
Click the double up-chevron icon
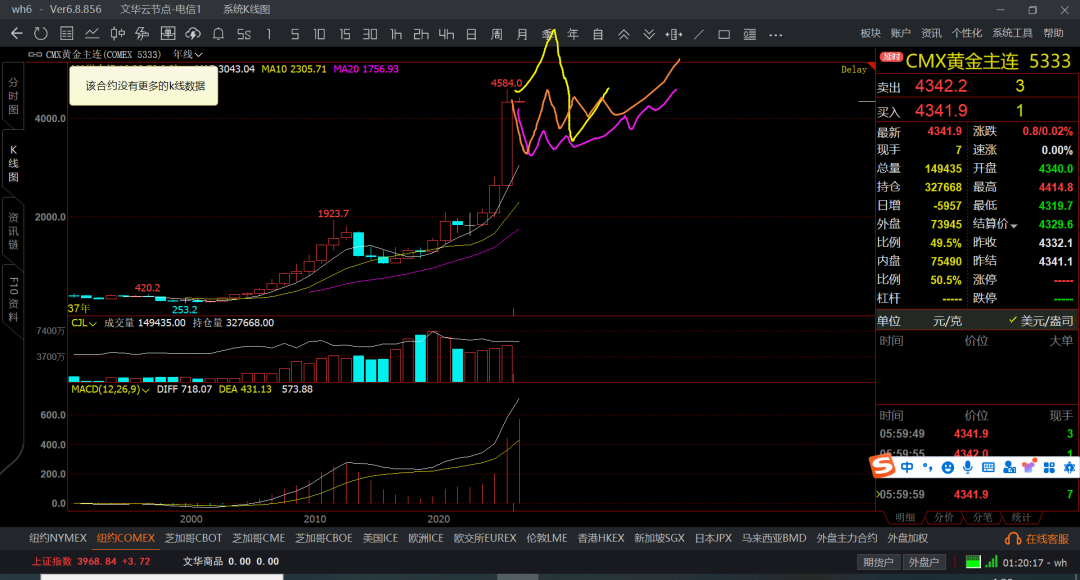[623, 34]
